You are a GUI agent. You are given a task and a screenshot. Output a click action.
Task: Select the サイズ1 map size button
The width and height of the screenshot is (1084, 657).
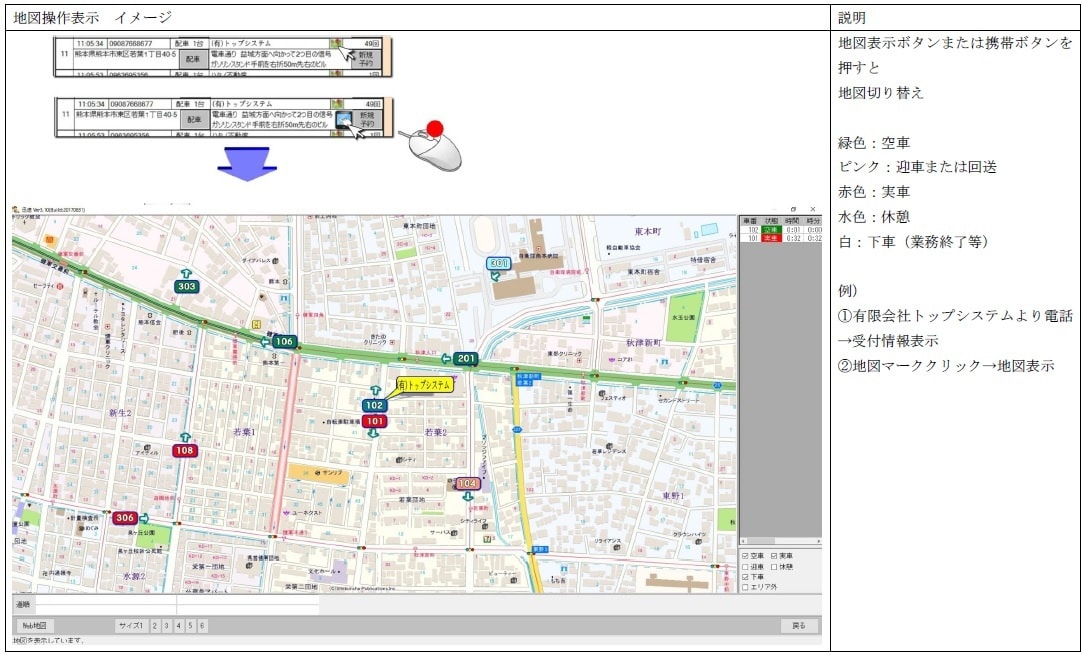(130, 626)
